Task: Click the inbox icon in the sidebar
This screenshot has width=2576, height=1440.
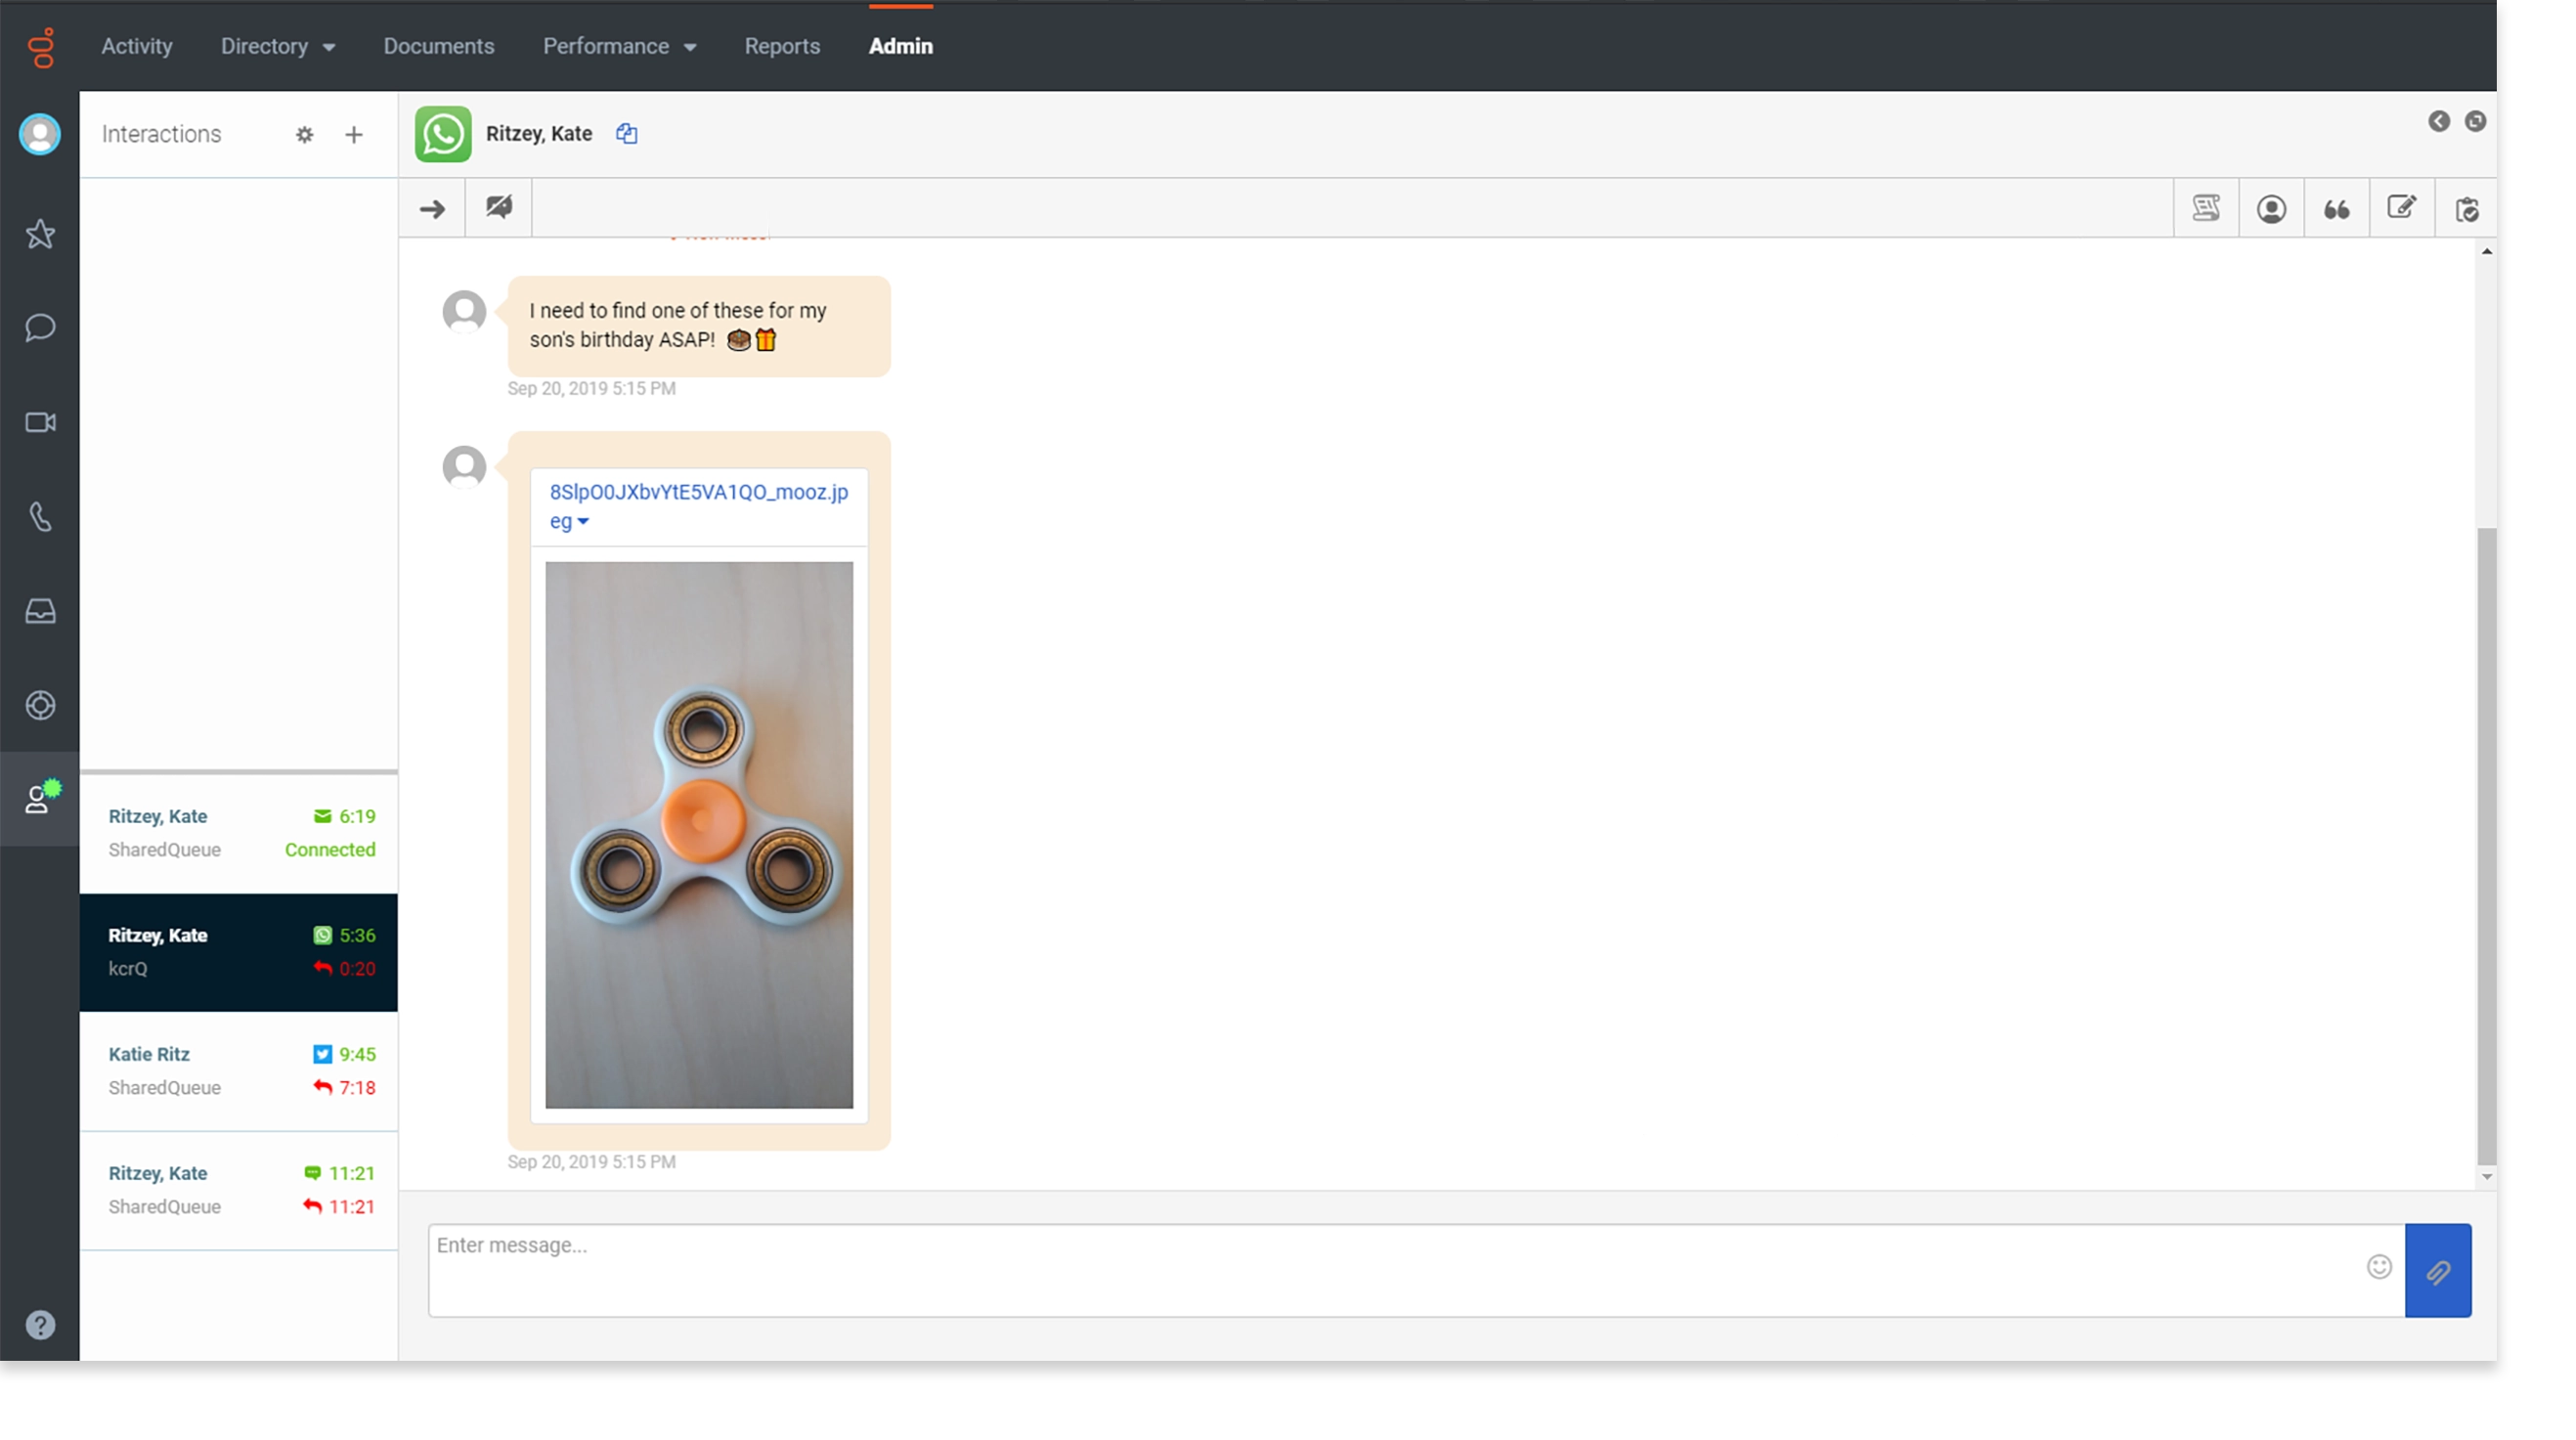Action: tap(40, 611)
